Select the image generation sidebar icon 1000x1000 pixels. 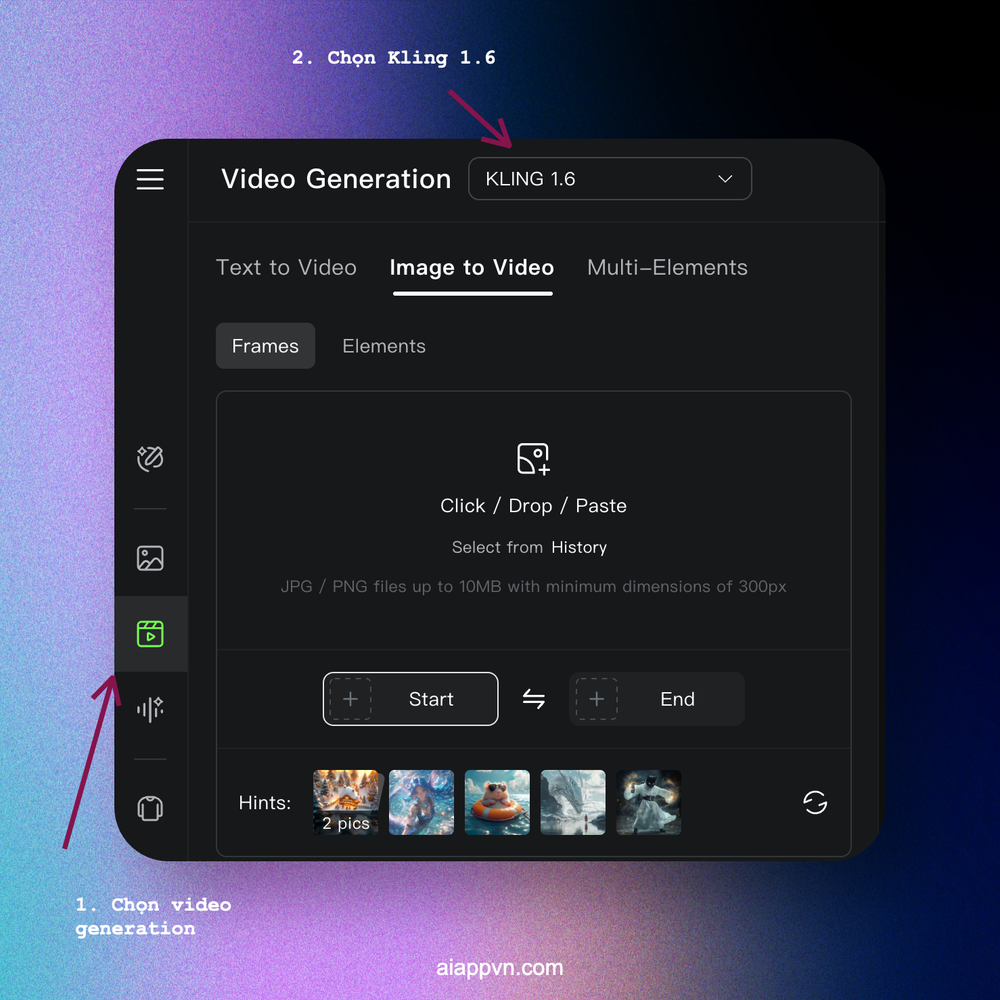click(x=150, y=558)
